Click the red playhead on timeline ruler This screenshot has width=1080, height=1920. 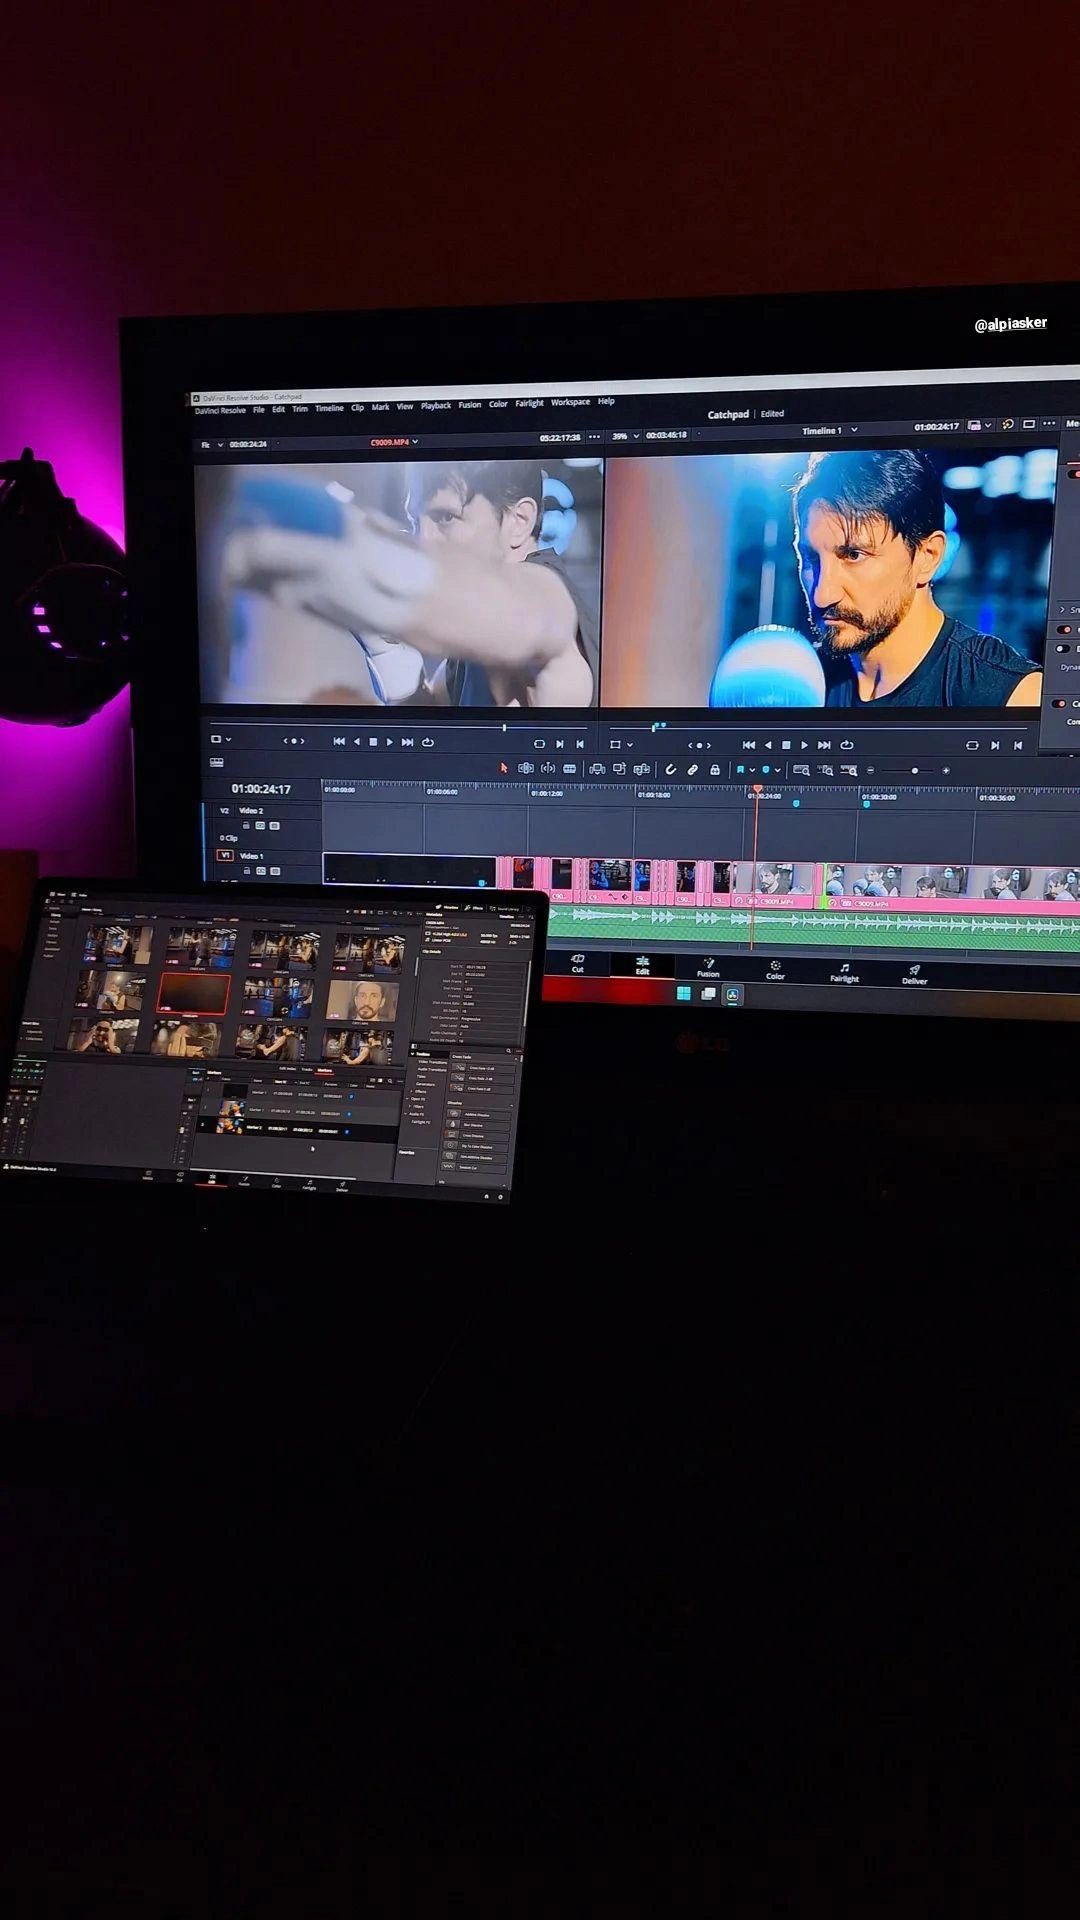[757, 790]
